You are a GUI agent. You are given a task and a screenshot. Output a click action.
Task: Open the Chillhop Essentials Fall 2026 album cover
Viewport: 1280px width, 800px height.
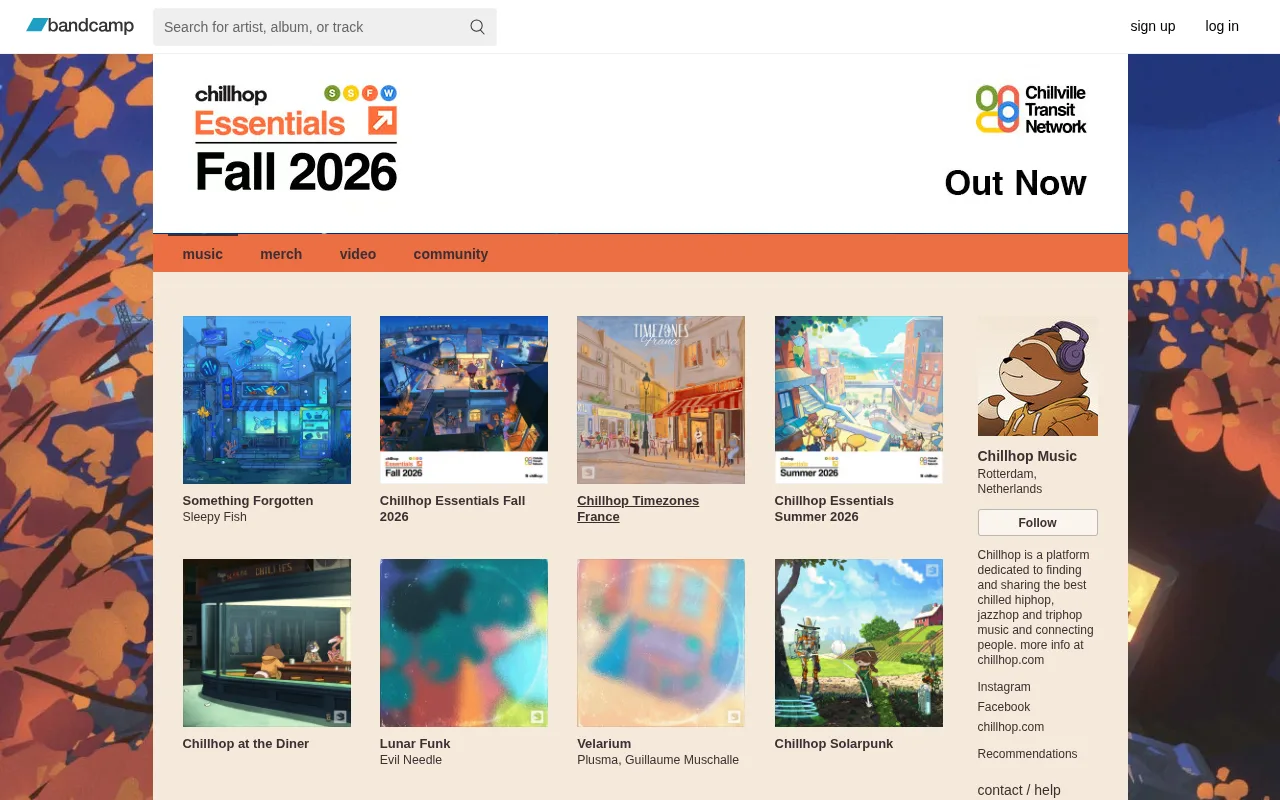(x=464, y=400)
